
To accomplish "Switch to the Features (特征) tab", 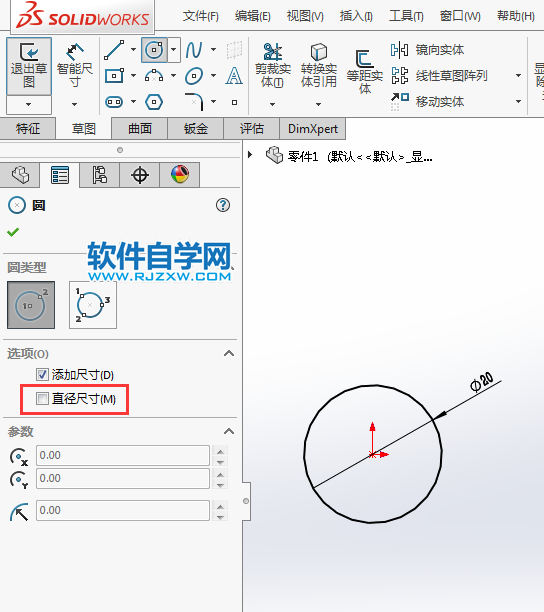I will coord(28,128).
